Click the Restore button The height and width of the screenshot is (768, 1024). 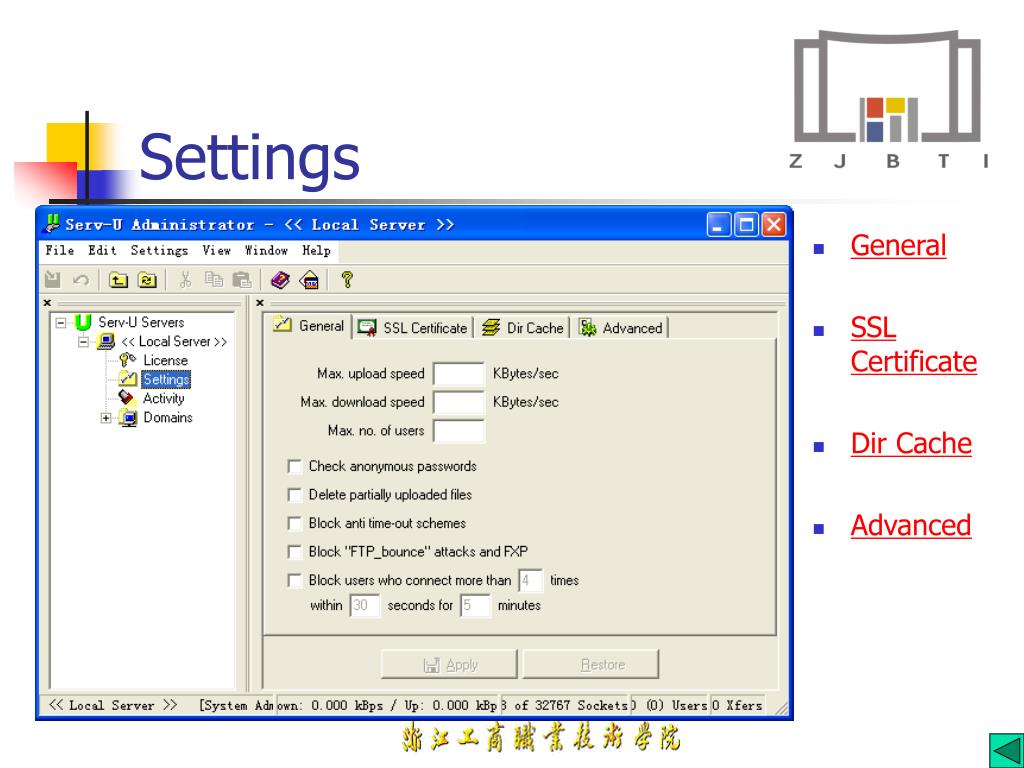591,665
